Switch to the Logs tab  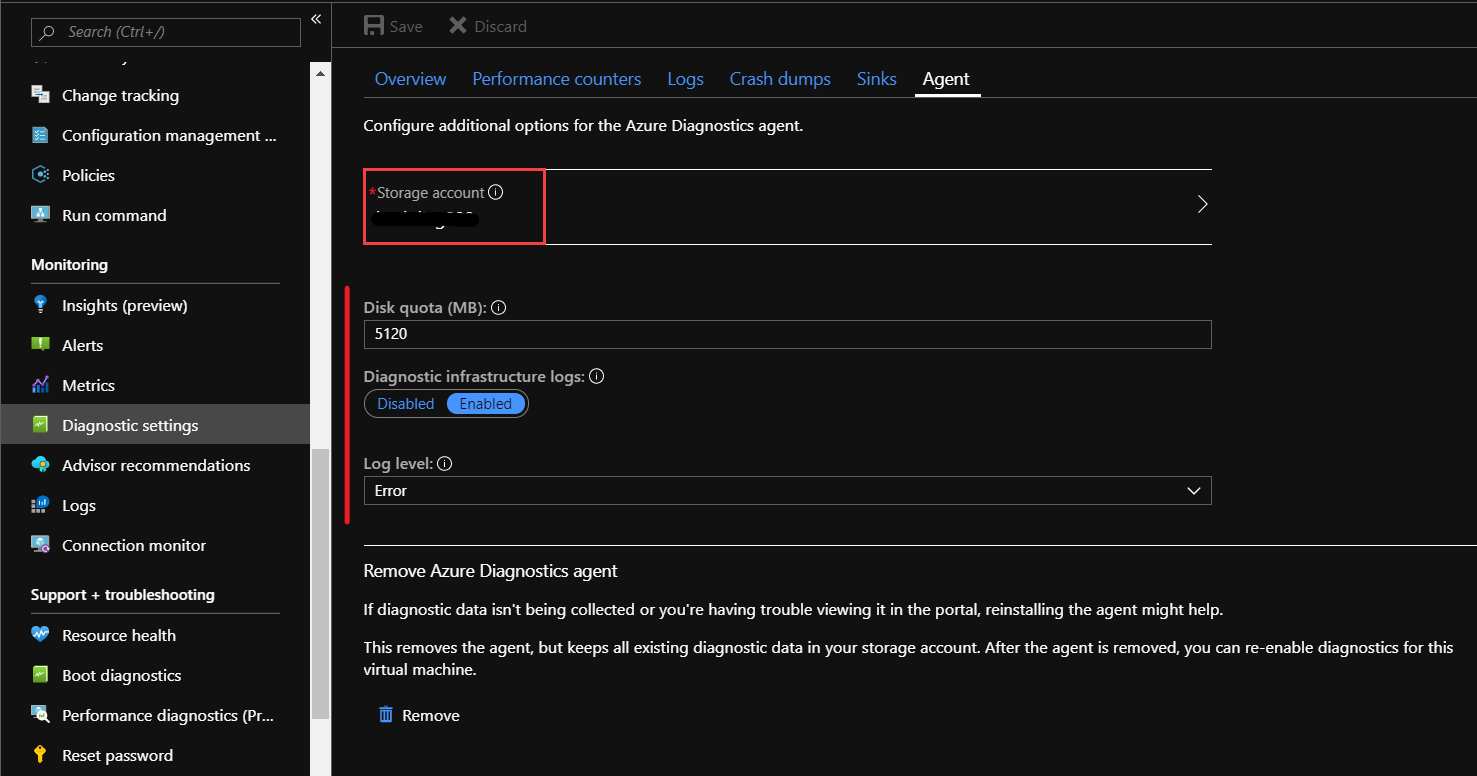[686, 79]
